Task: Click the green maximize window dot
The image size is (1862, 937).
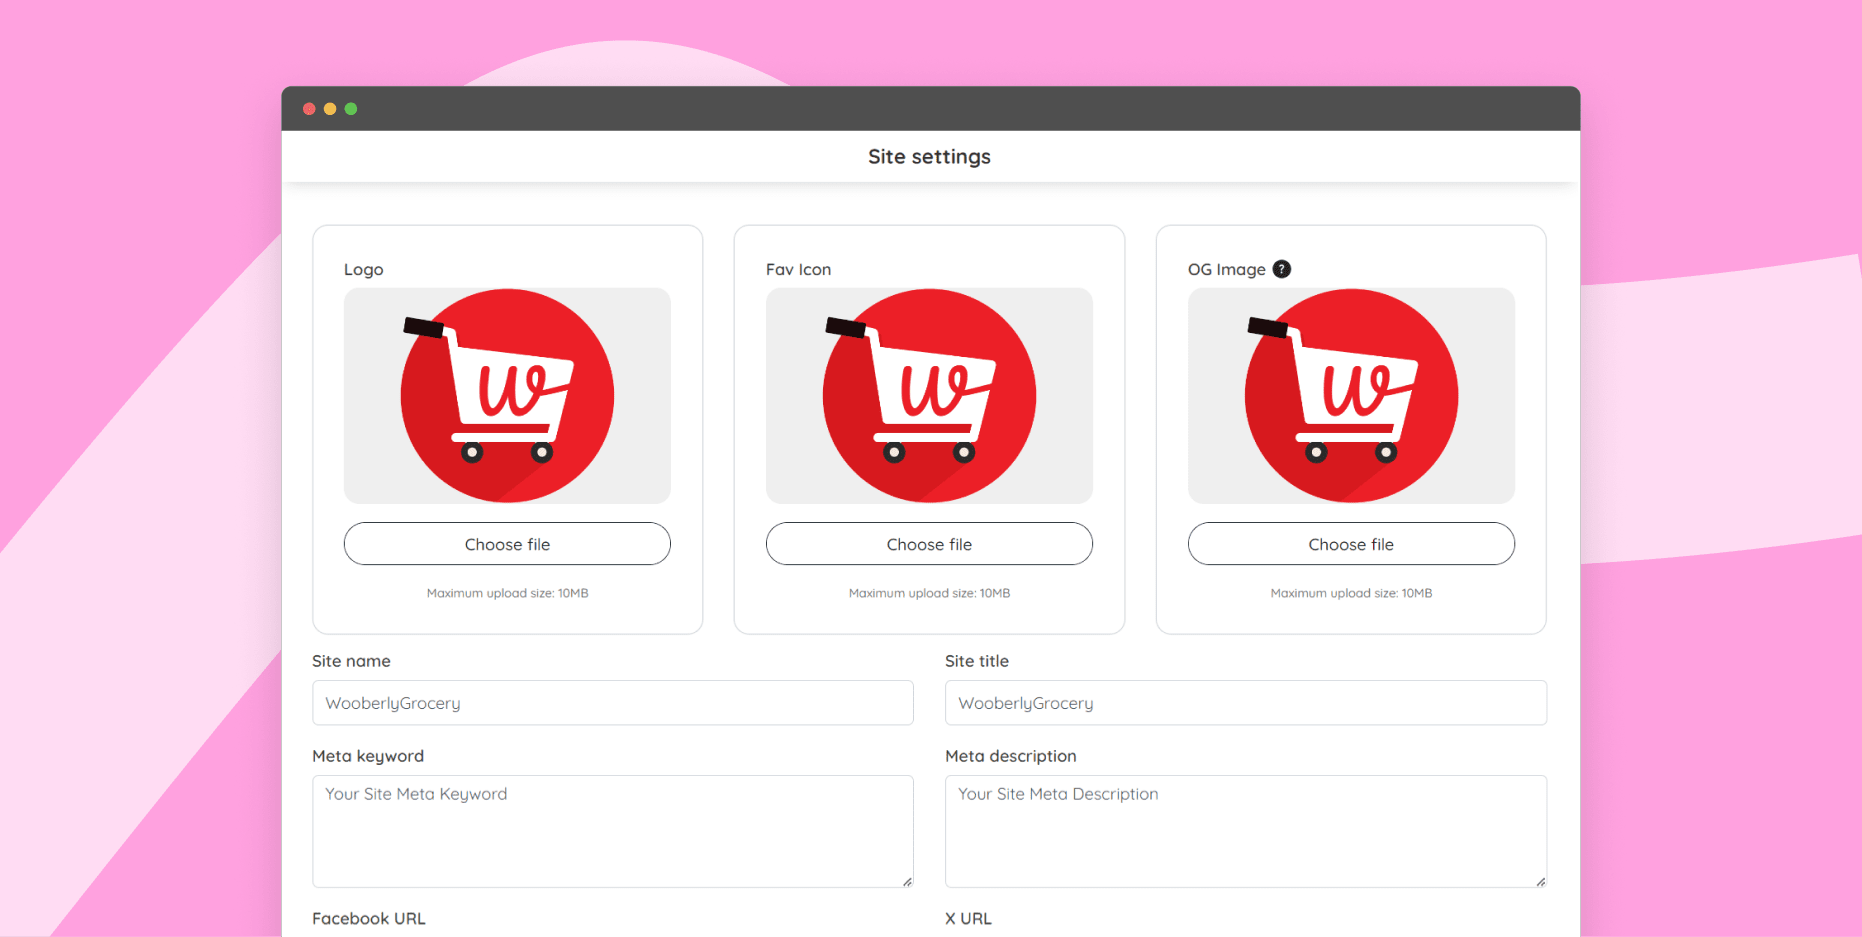Action: [x=351, y=109]
